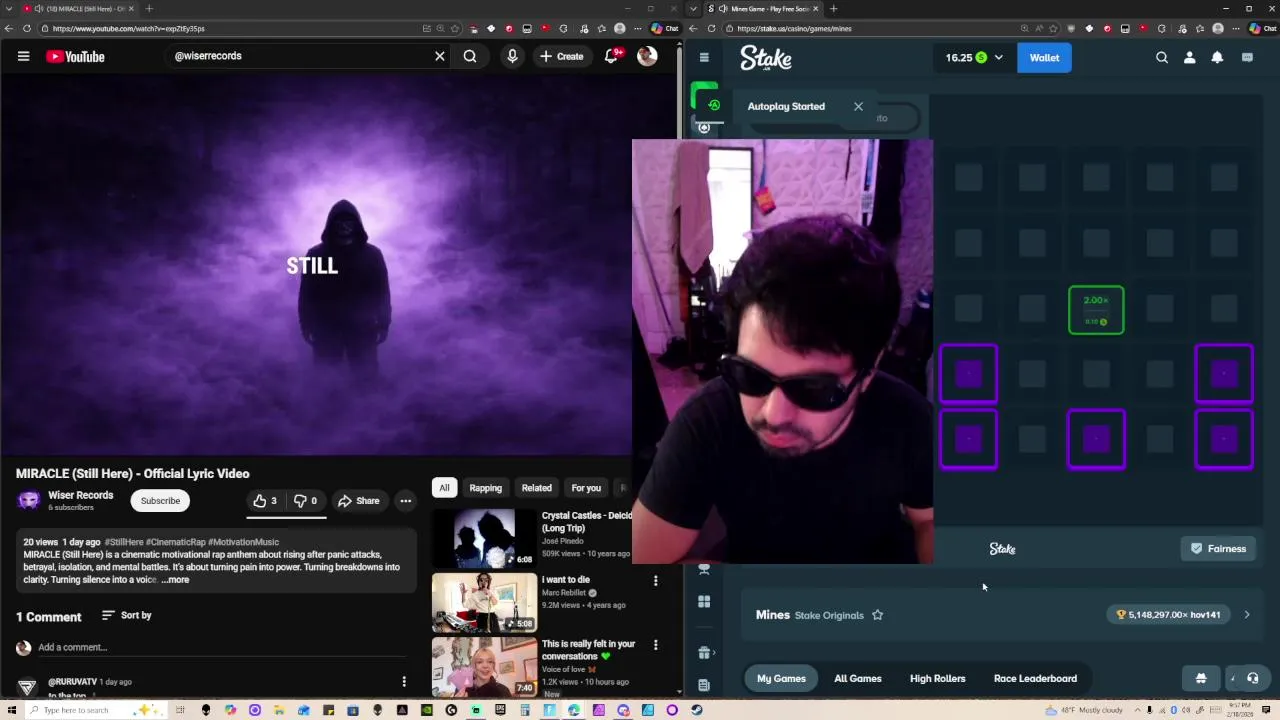The image size is (1280, 720).
Task: Open the Stake sidebar grid icon
Action: pyautogui.click(x=704, y=601)
